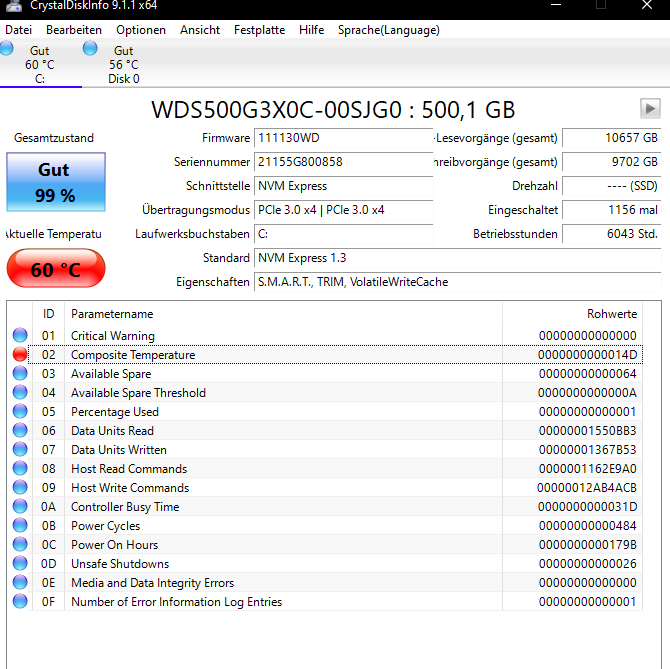Viewport: 670px width, 669px height.
Task: Click the disk title WDS500G3X0C-00SJG0 : 500,1 GB
Action: point(333,109)
